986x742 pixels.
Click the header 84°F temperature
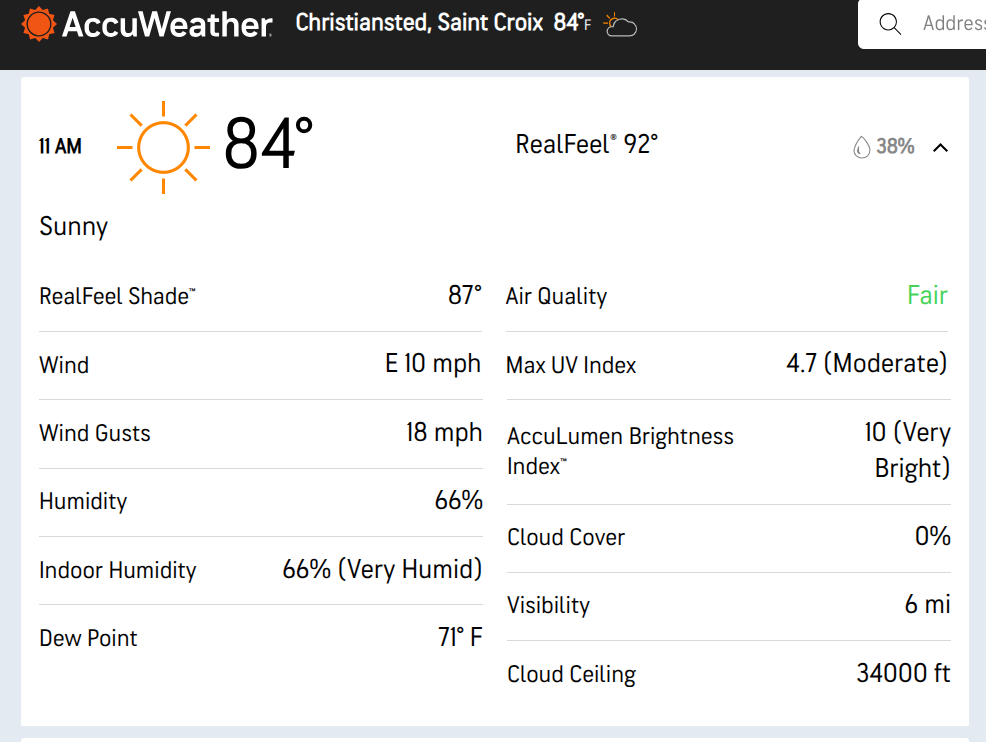coord(572,23)
